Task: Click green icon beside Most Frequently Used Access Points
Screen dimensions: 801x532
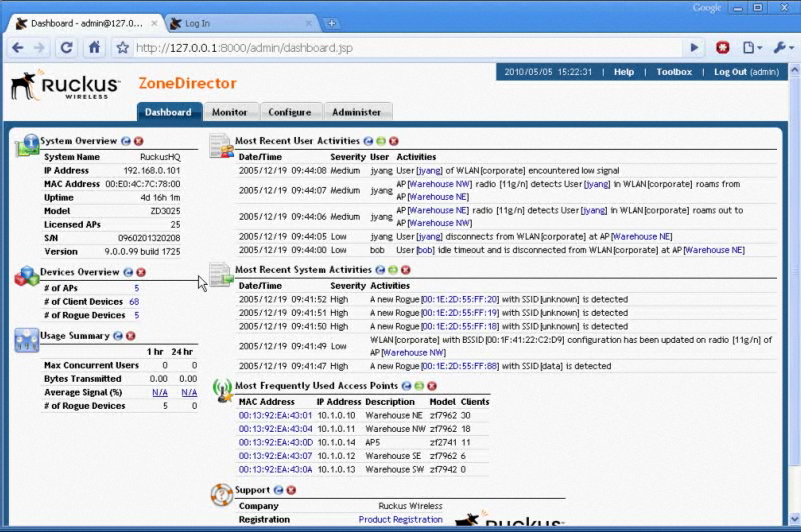Action: (x=419, y=386)
